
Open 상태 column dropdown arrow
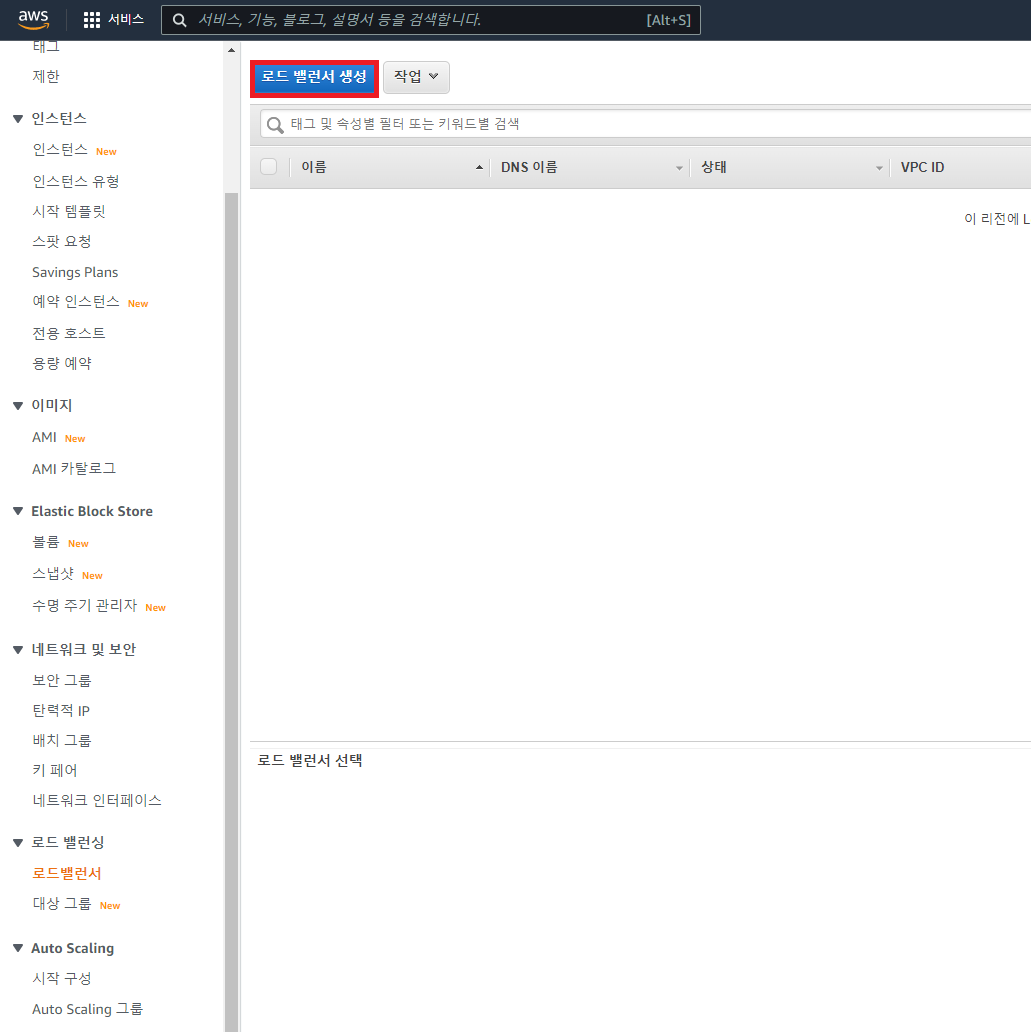(x=879, y=168)
